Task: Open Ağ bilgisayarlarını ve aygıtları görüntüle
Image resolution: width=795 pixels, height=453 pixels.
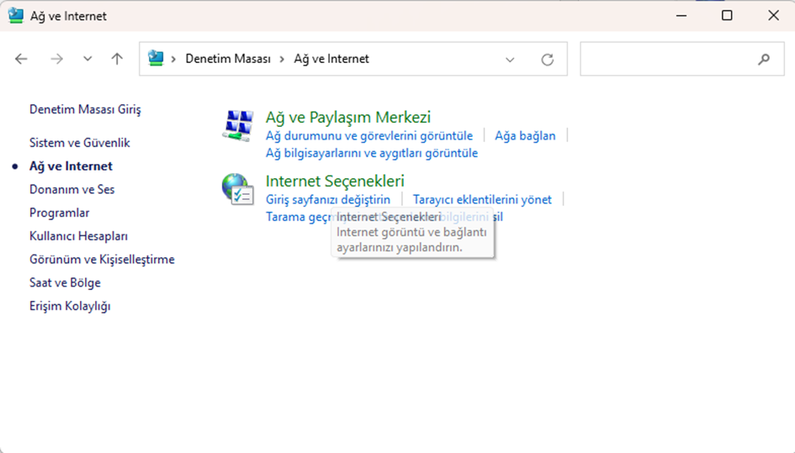Action: click(x=372, y=153)
